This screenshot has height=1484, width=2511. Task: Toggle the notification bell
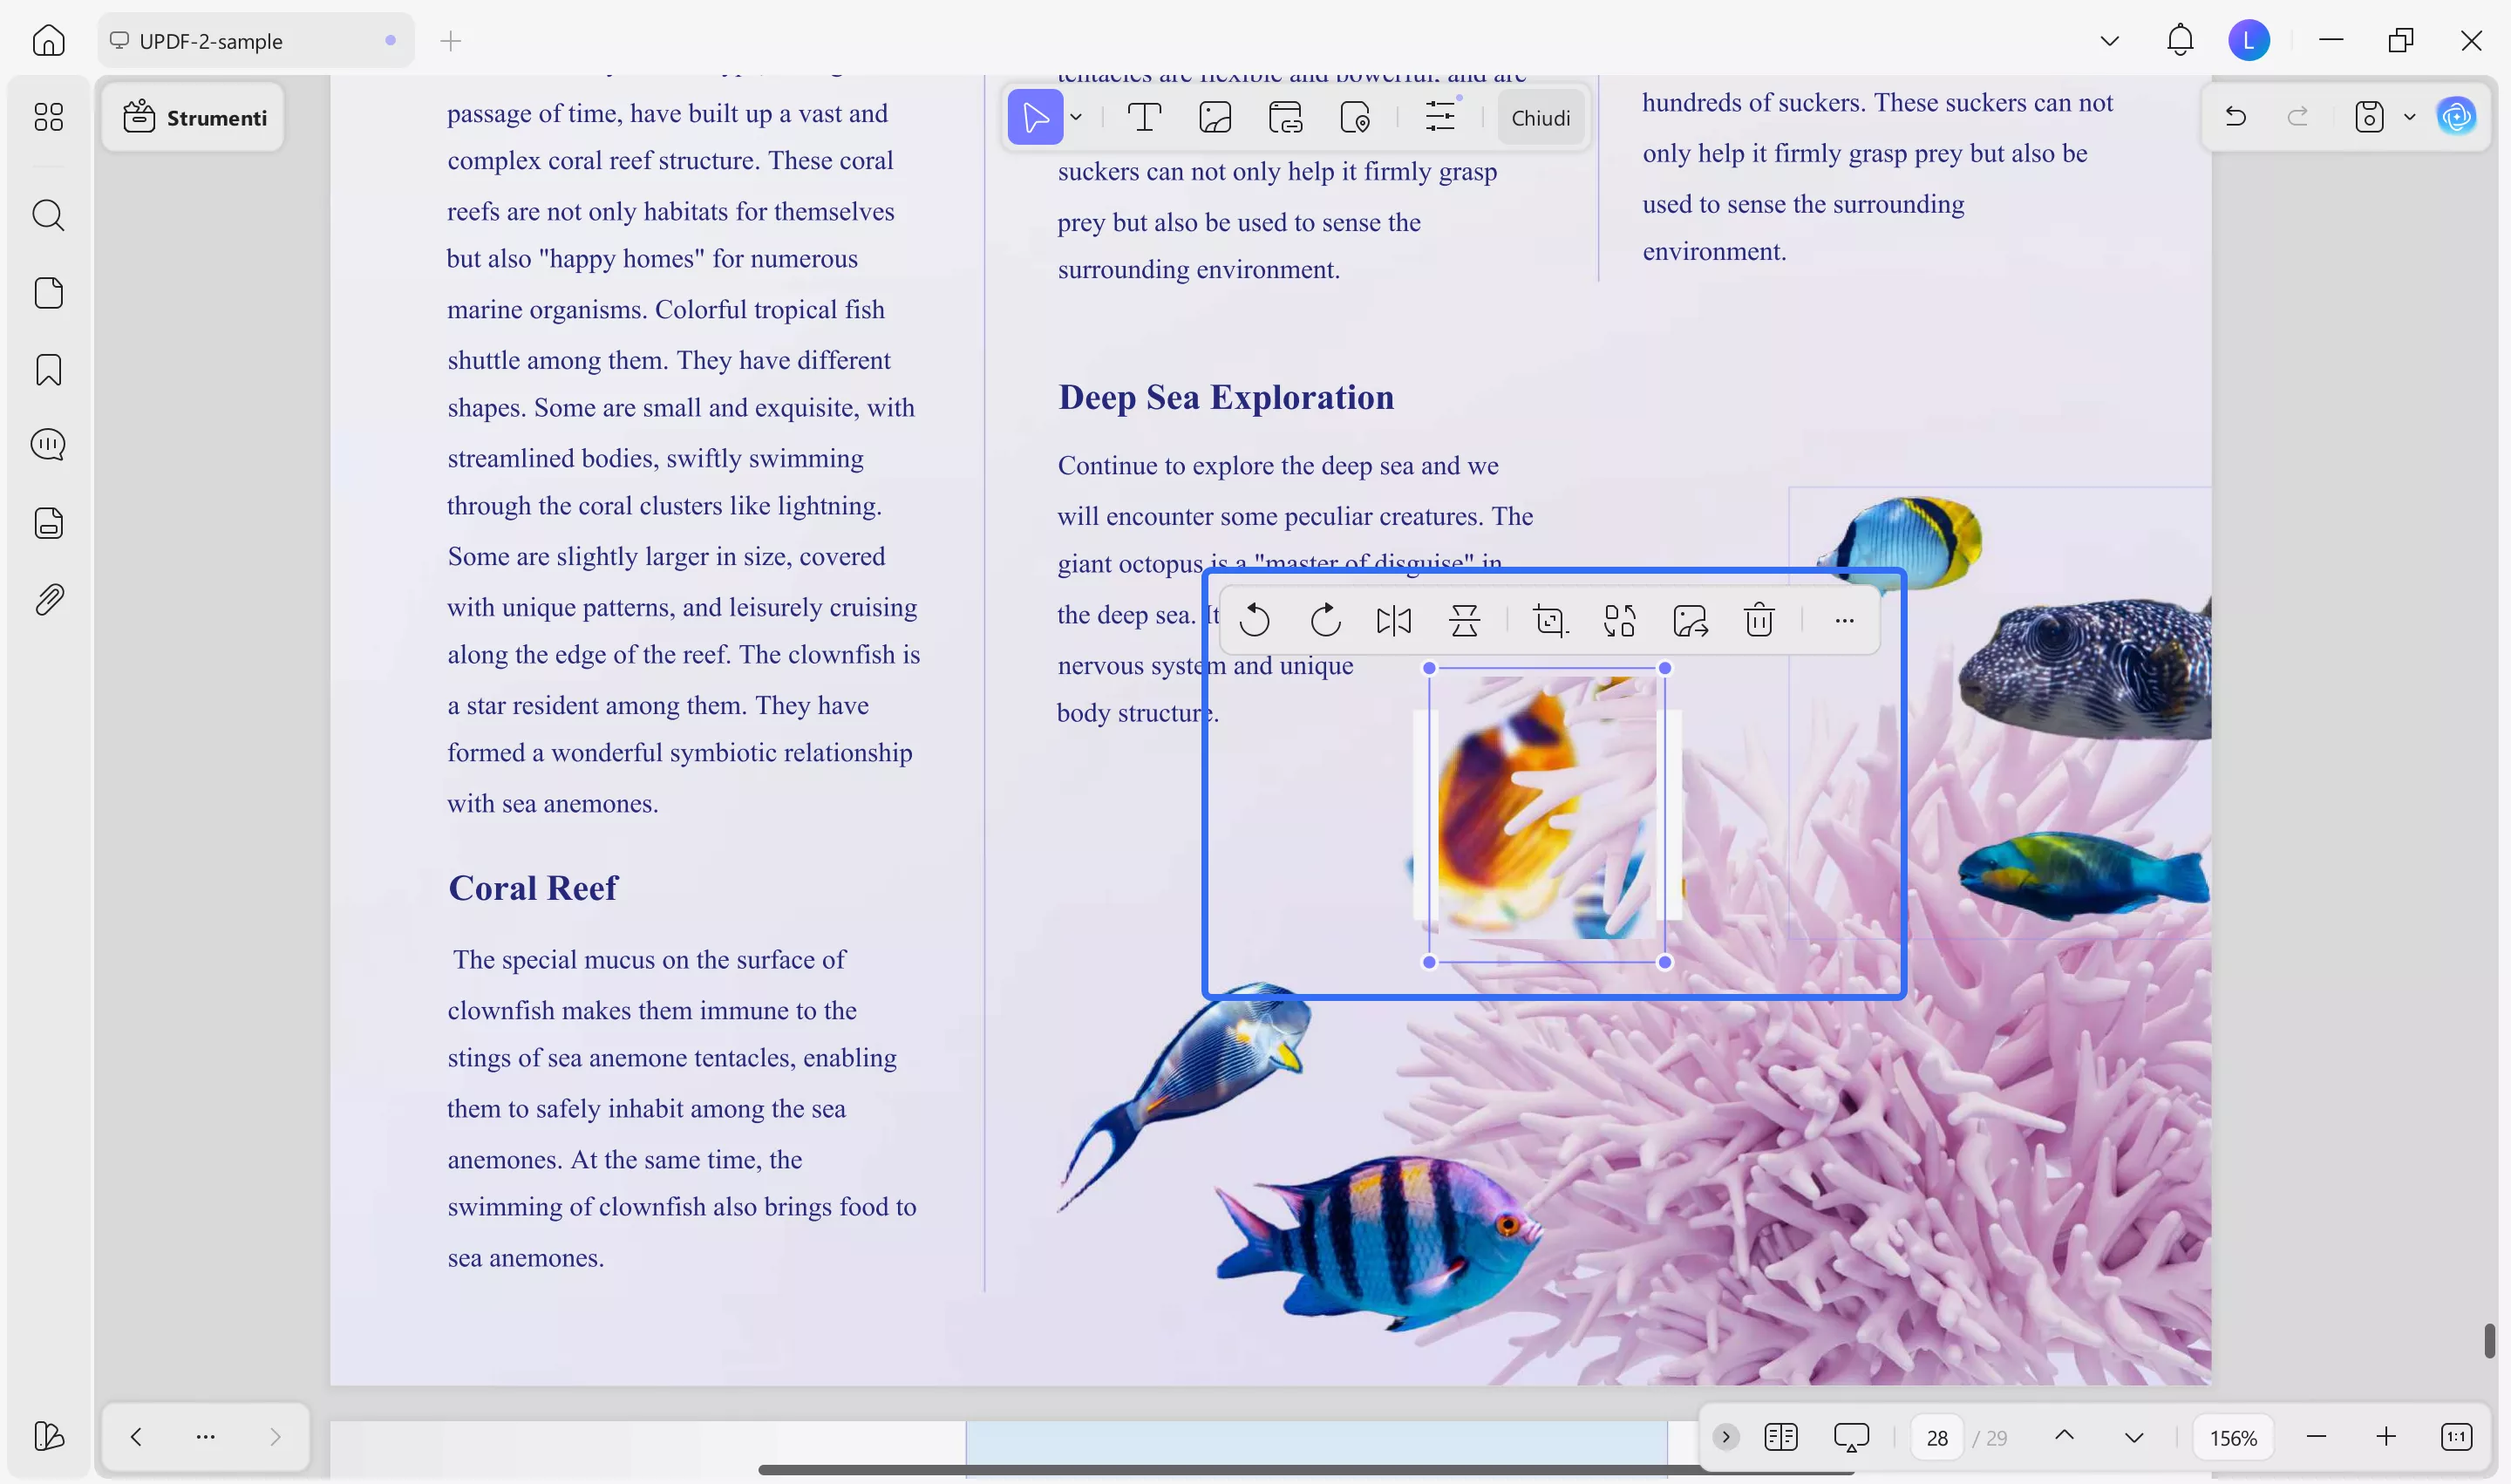coord(2180,40)
